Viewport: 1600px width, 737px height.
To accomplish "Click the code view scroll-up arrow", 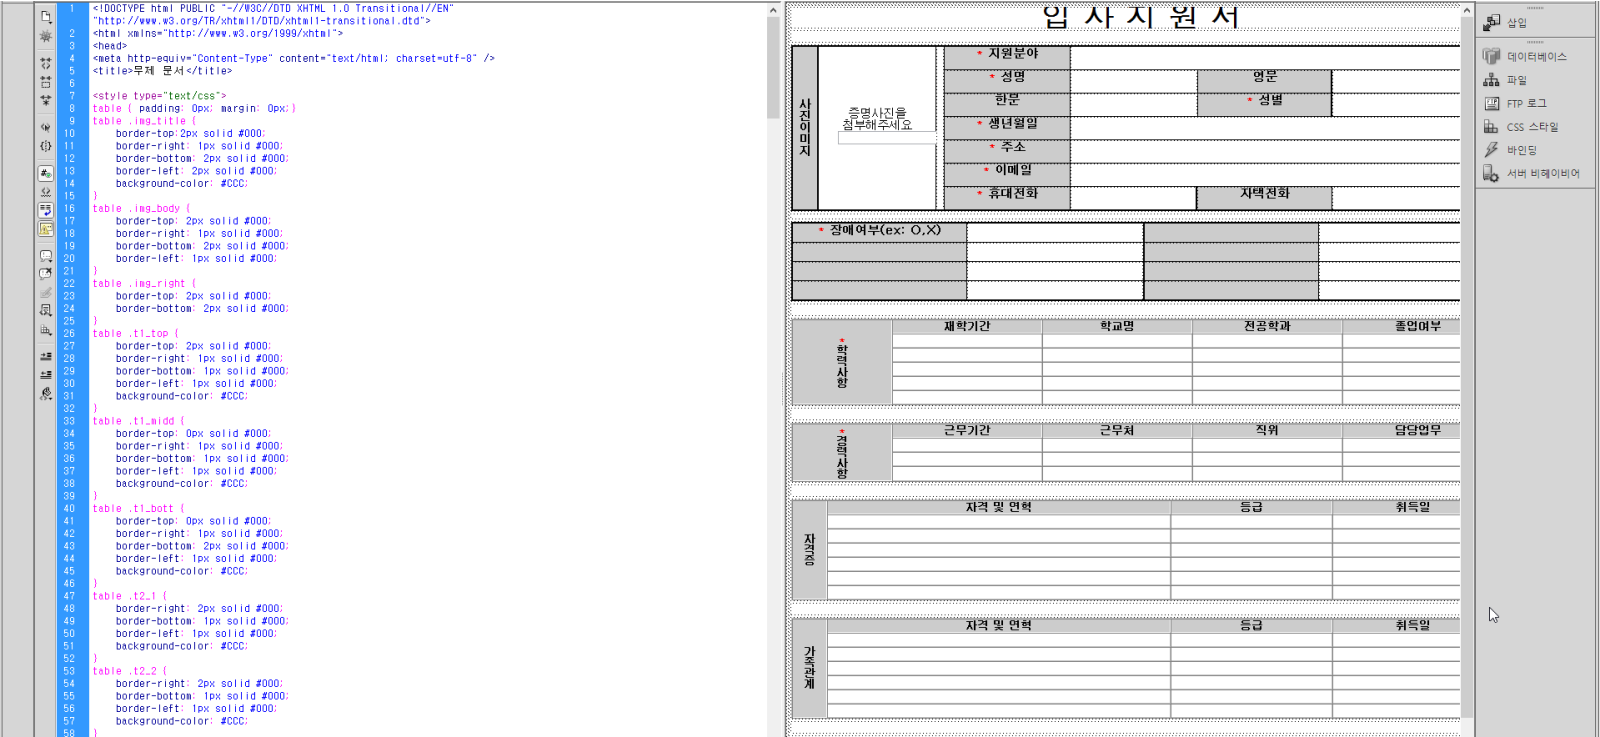I will tap(773, 10).
